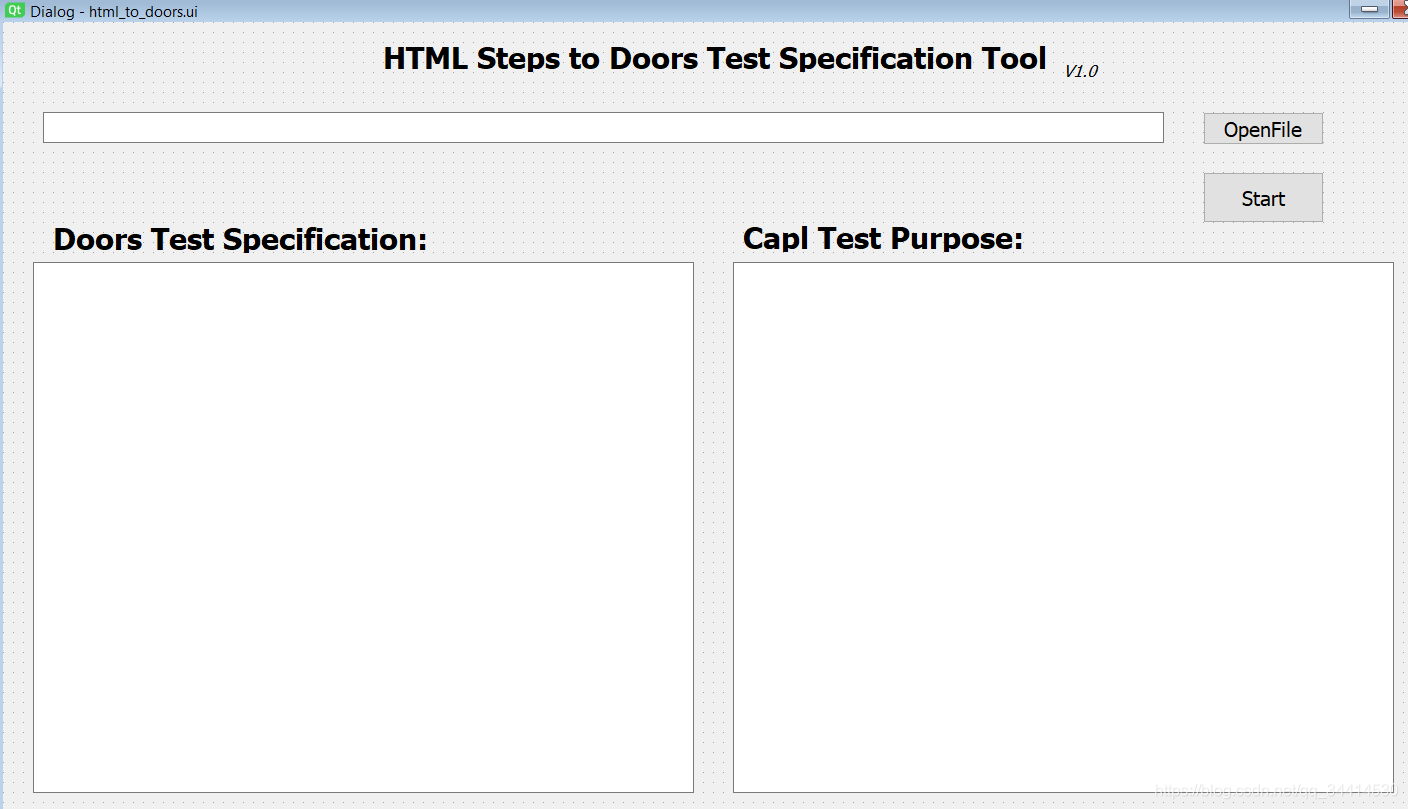Click inside the Capl Test Purpose text box
Viewport: 1408px width, 809px height.
(x=1063, y=527)
